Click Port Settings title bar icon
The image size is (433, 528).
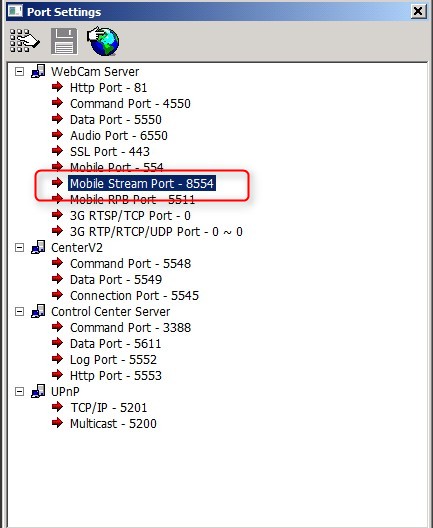pyautogui.click(x=15, y=11)
